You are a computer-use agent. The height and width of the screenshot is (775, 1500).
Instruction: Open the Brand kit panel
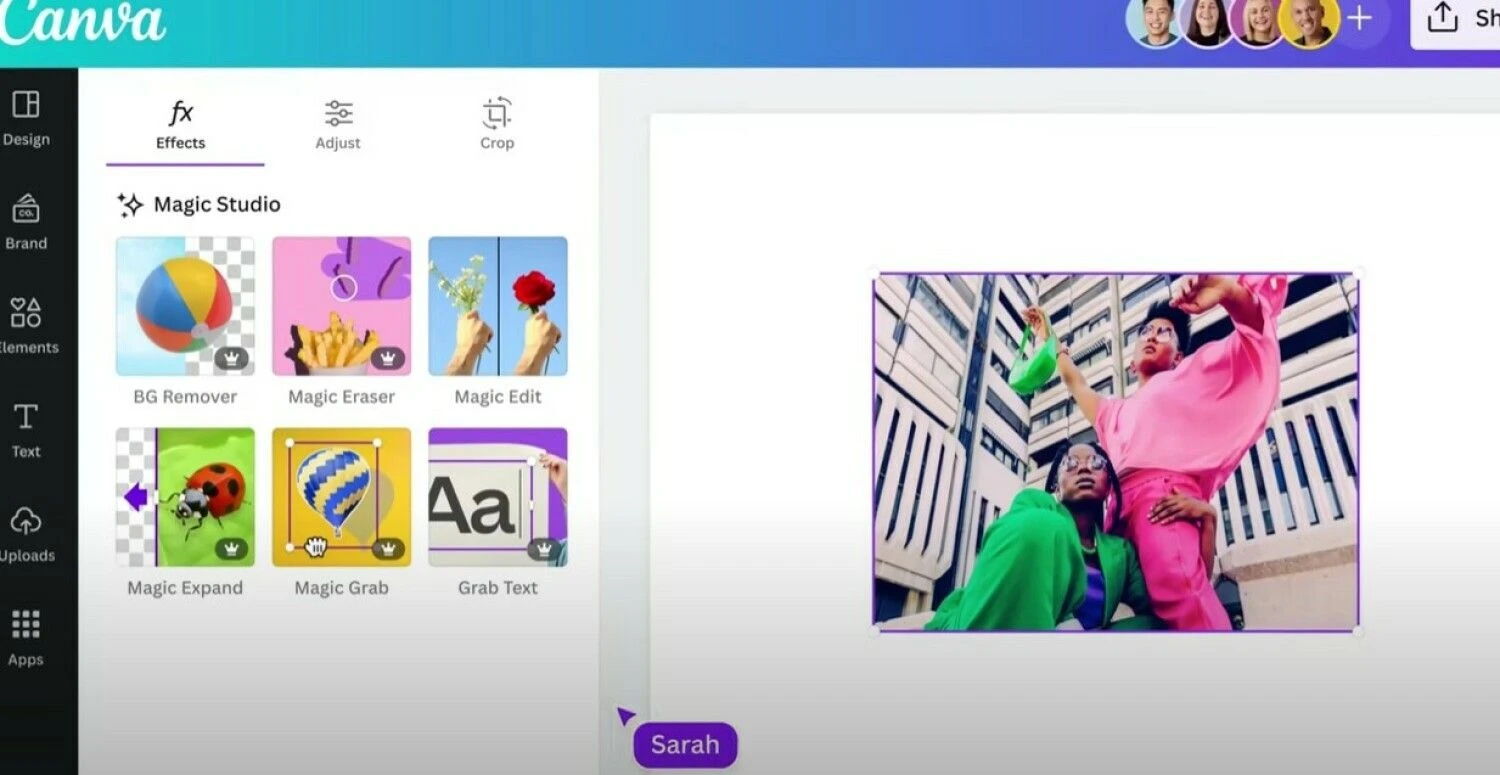26,221
